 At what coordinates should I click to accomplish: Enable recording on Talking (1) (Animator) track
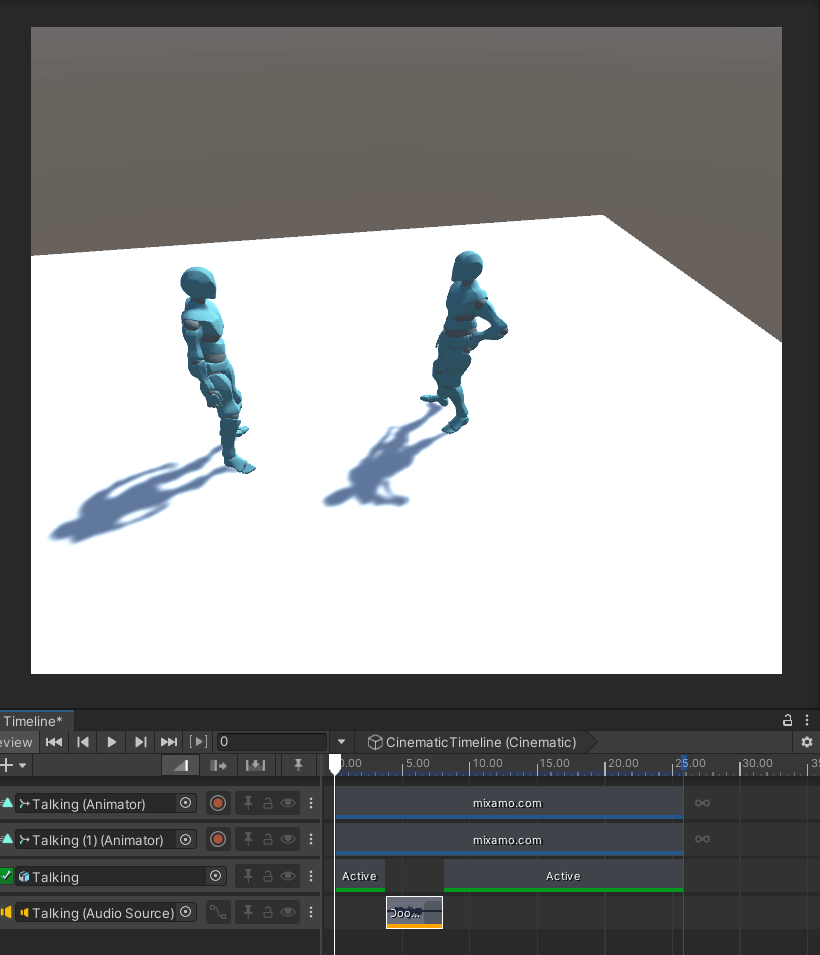click(x=218, y=840)
